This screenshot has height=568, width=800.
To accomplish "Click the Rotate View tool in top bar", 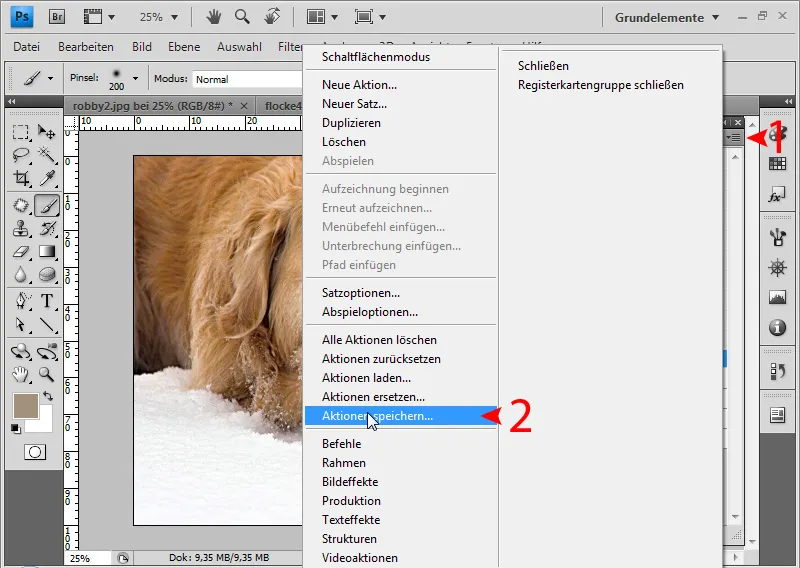I will (x=272, y=17).
